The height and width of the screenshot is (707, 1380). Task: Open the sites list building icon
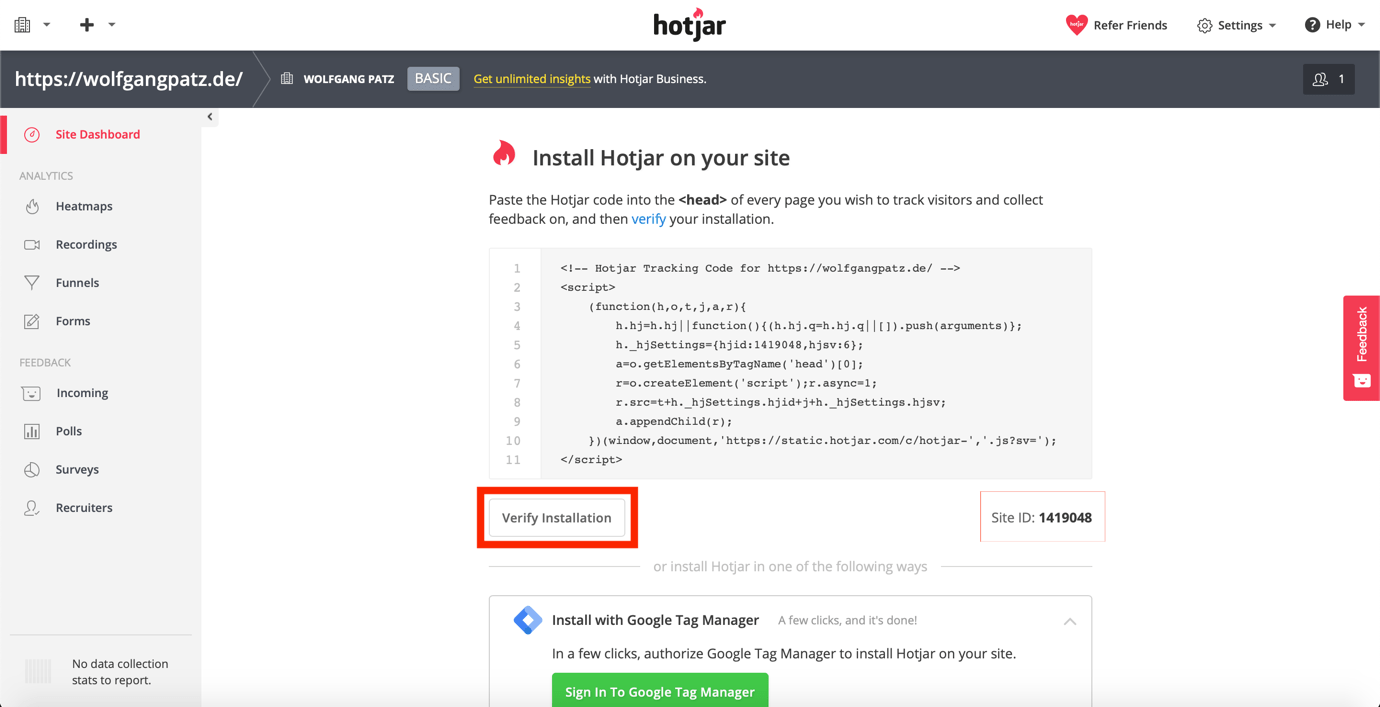click(22, 24)
